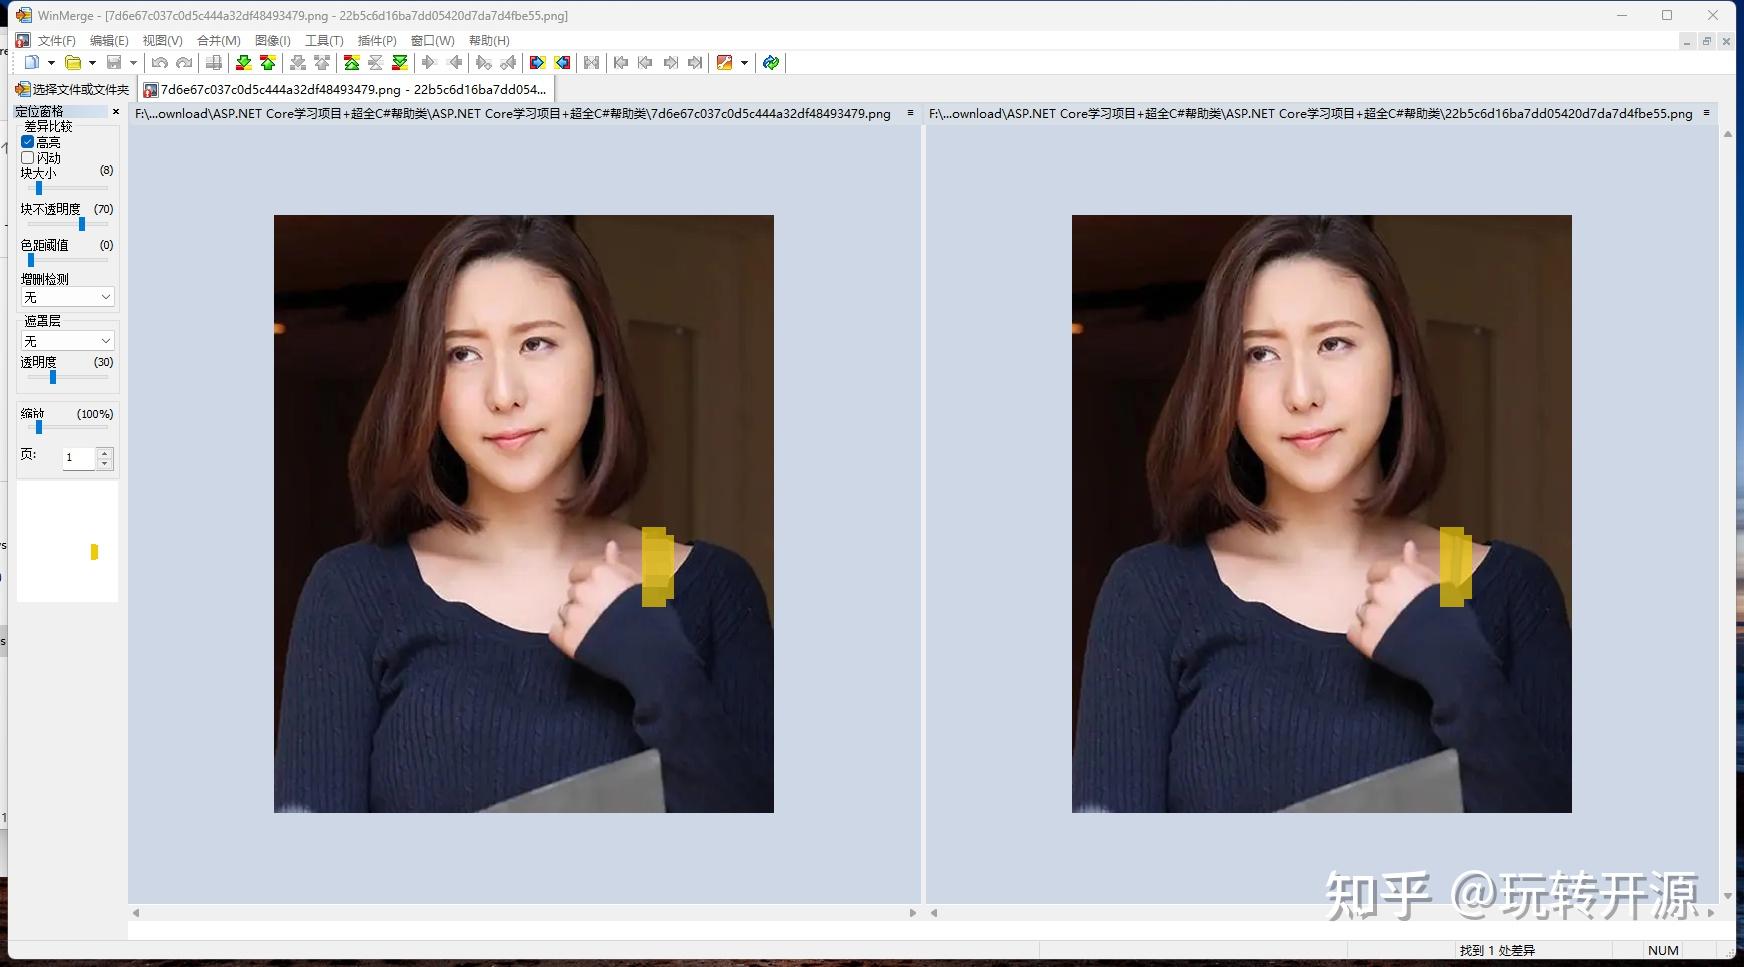Viewport: 1744px width, 967px height.
Task: Click the Current Difference icon
Action: click(x=375, y=62)
